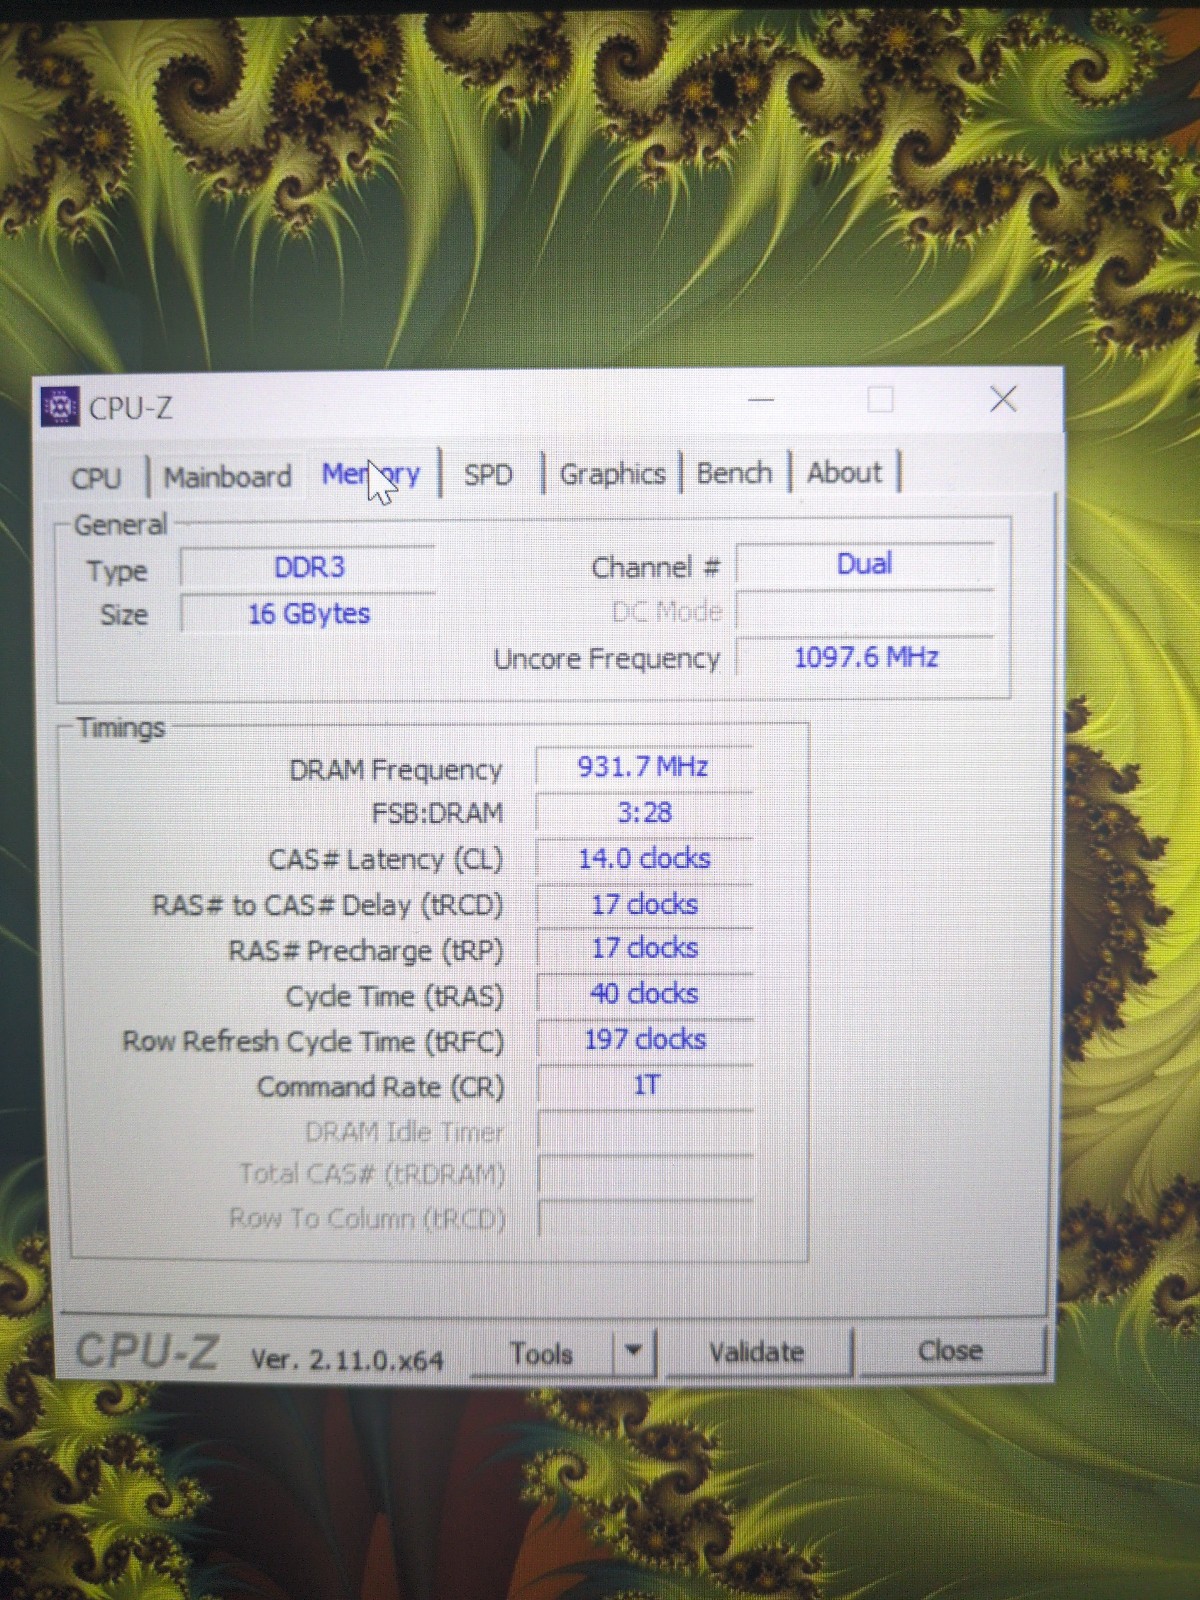Click the CPU-Z title bar text
This screenshot has height=1600, width=1200.
[131, 408]
